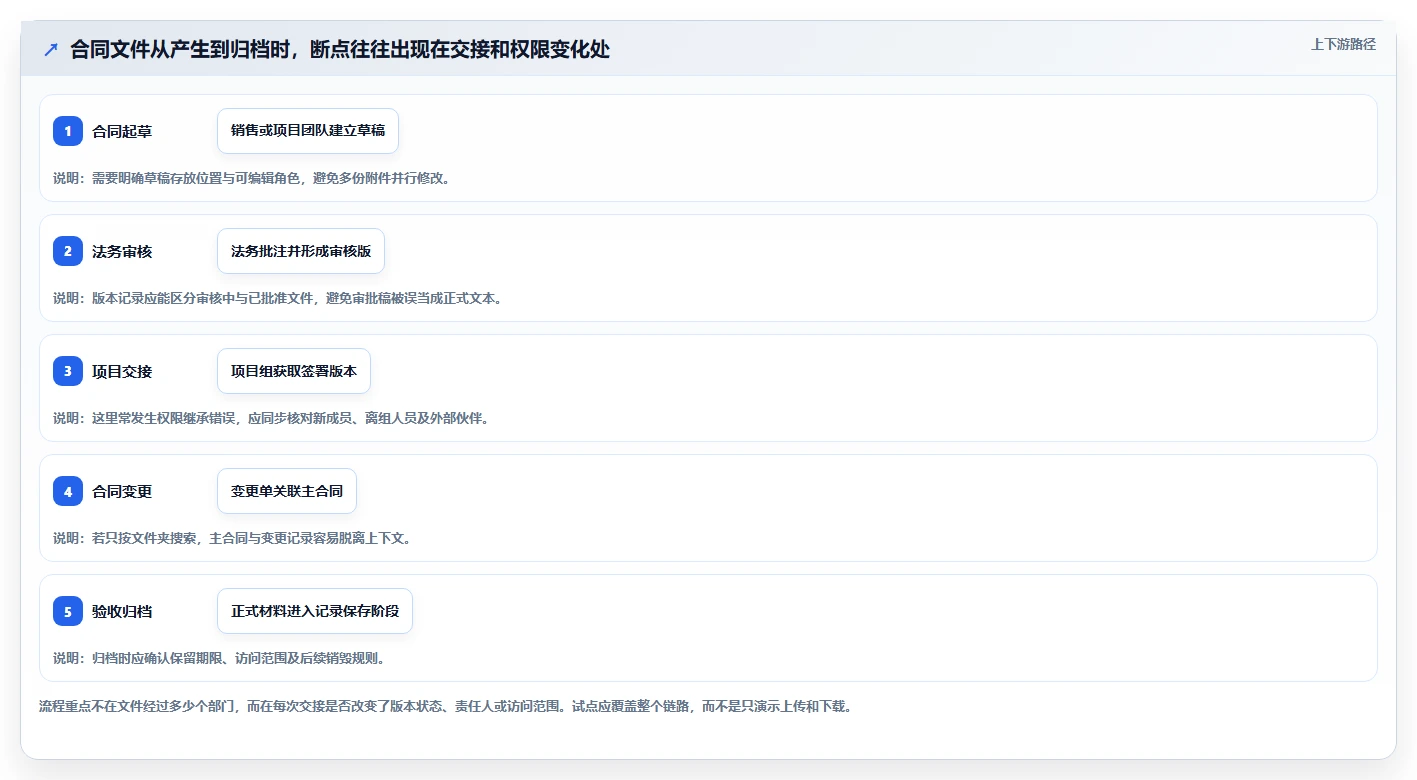Click the 销售或项目团队建立草稿 chip
This screenshot has height=780, width=1417.
coord(308,131)
